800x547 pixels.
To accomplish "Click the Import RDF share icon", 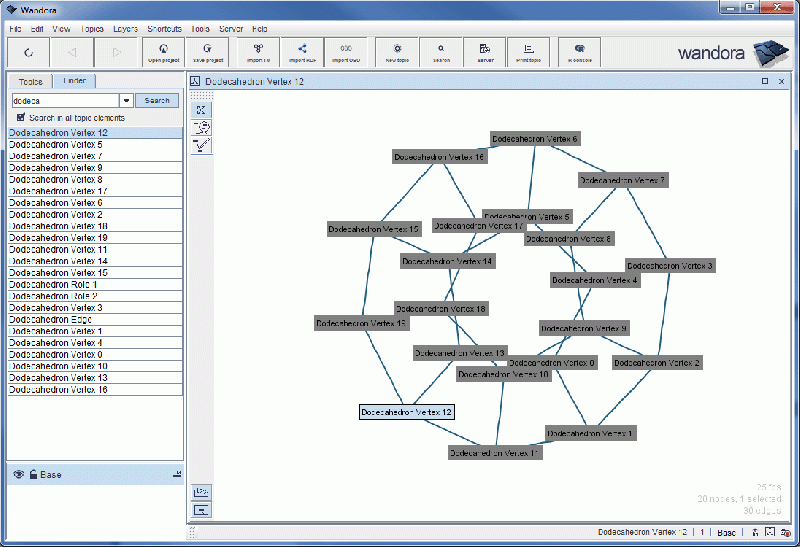I will (x=302, y=51).
